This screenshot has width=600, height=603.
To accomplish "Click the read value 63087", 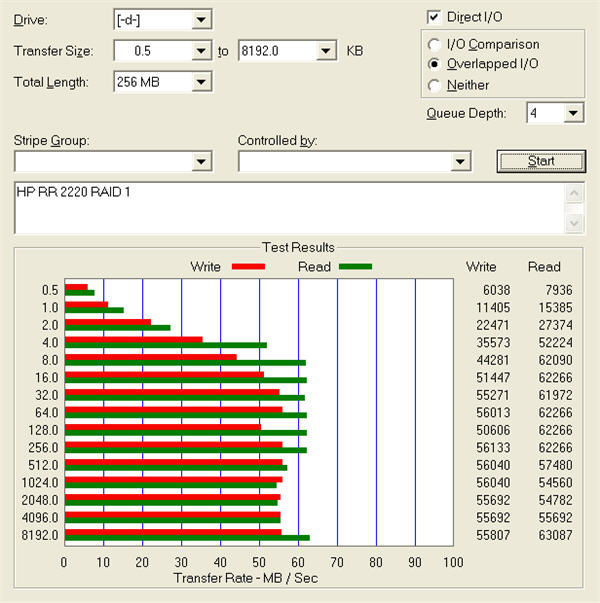I will [x=555, y=535].
